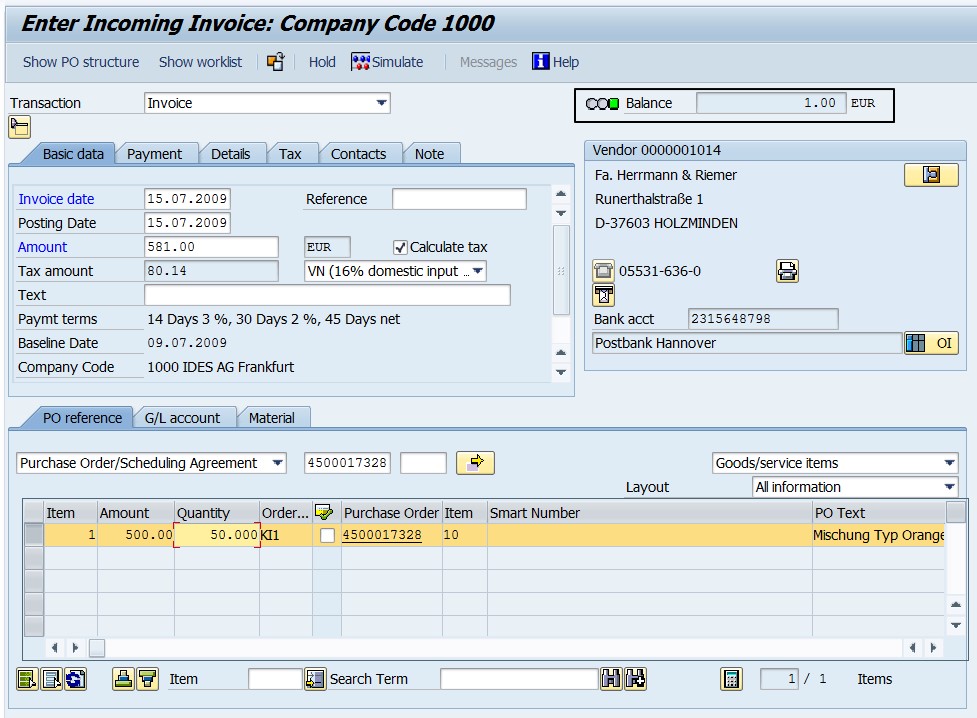Click the Reference input field
This screenshot has height=718, width=977.
point(459,199)
